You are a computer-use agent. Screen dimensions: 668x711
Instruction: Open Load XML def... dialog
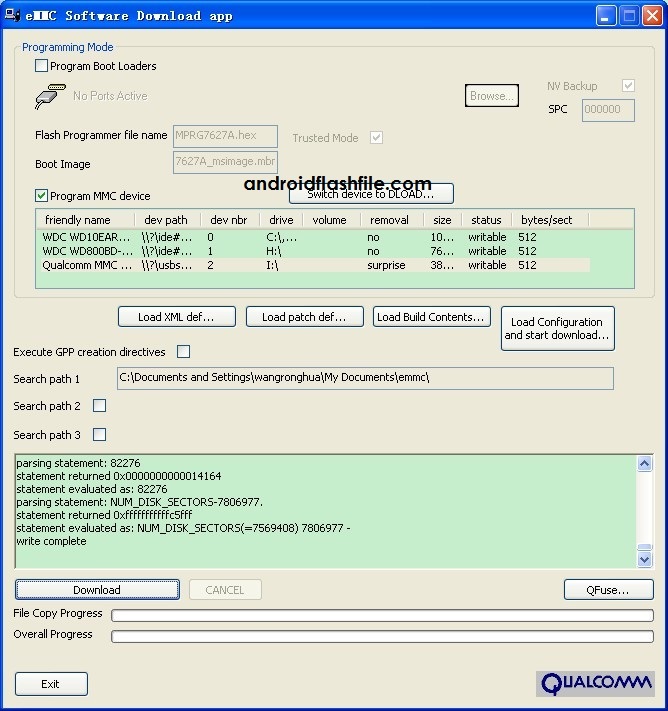pyautogui.click(x=177, y=317)
